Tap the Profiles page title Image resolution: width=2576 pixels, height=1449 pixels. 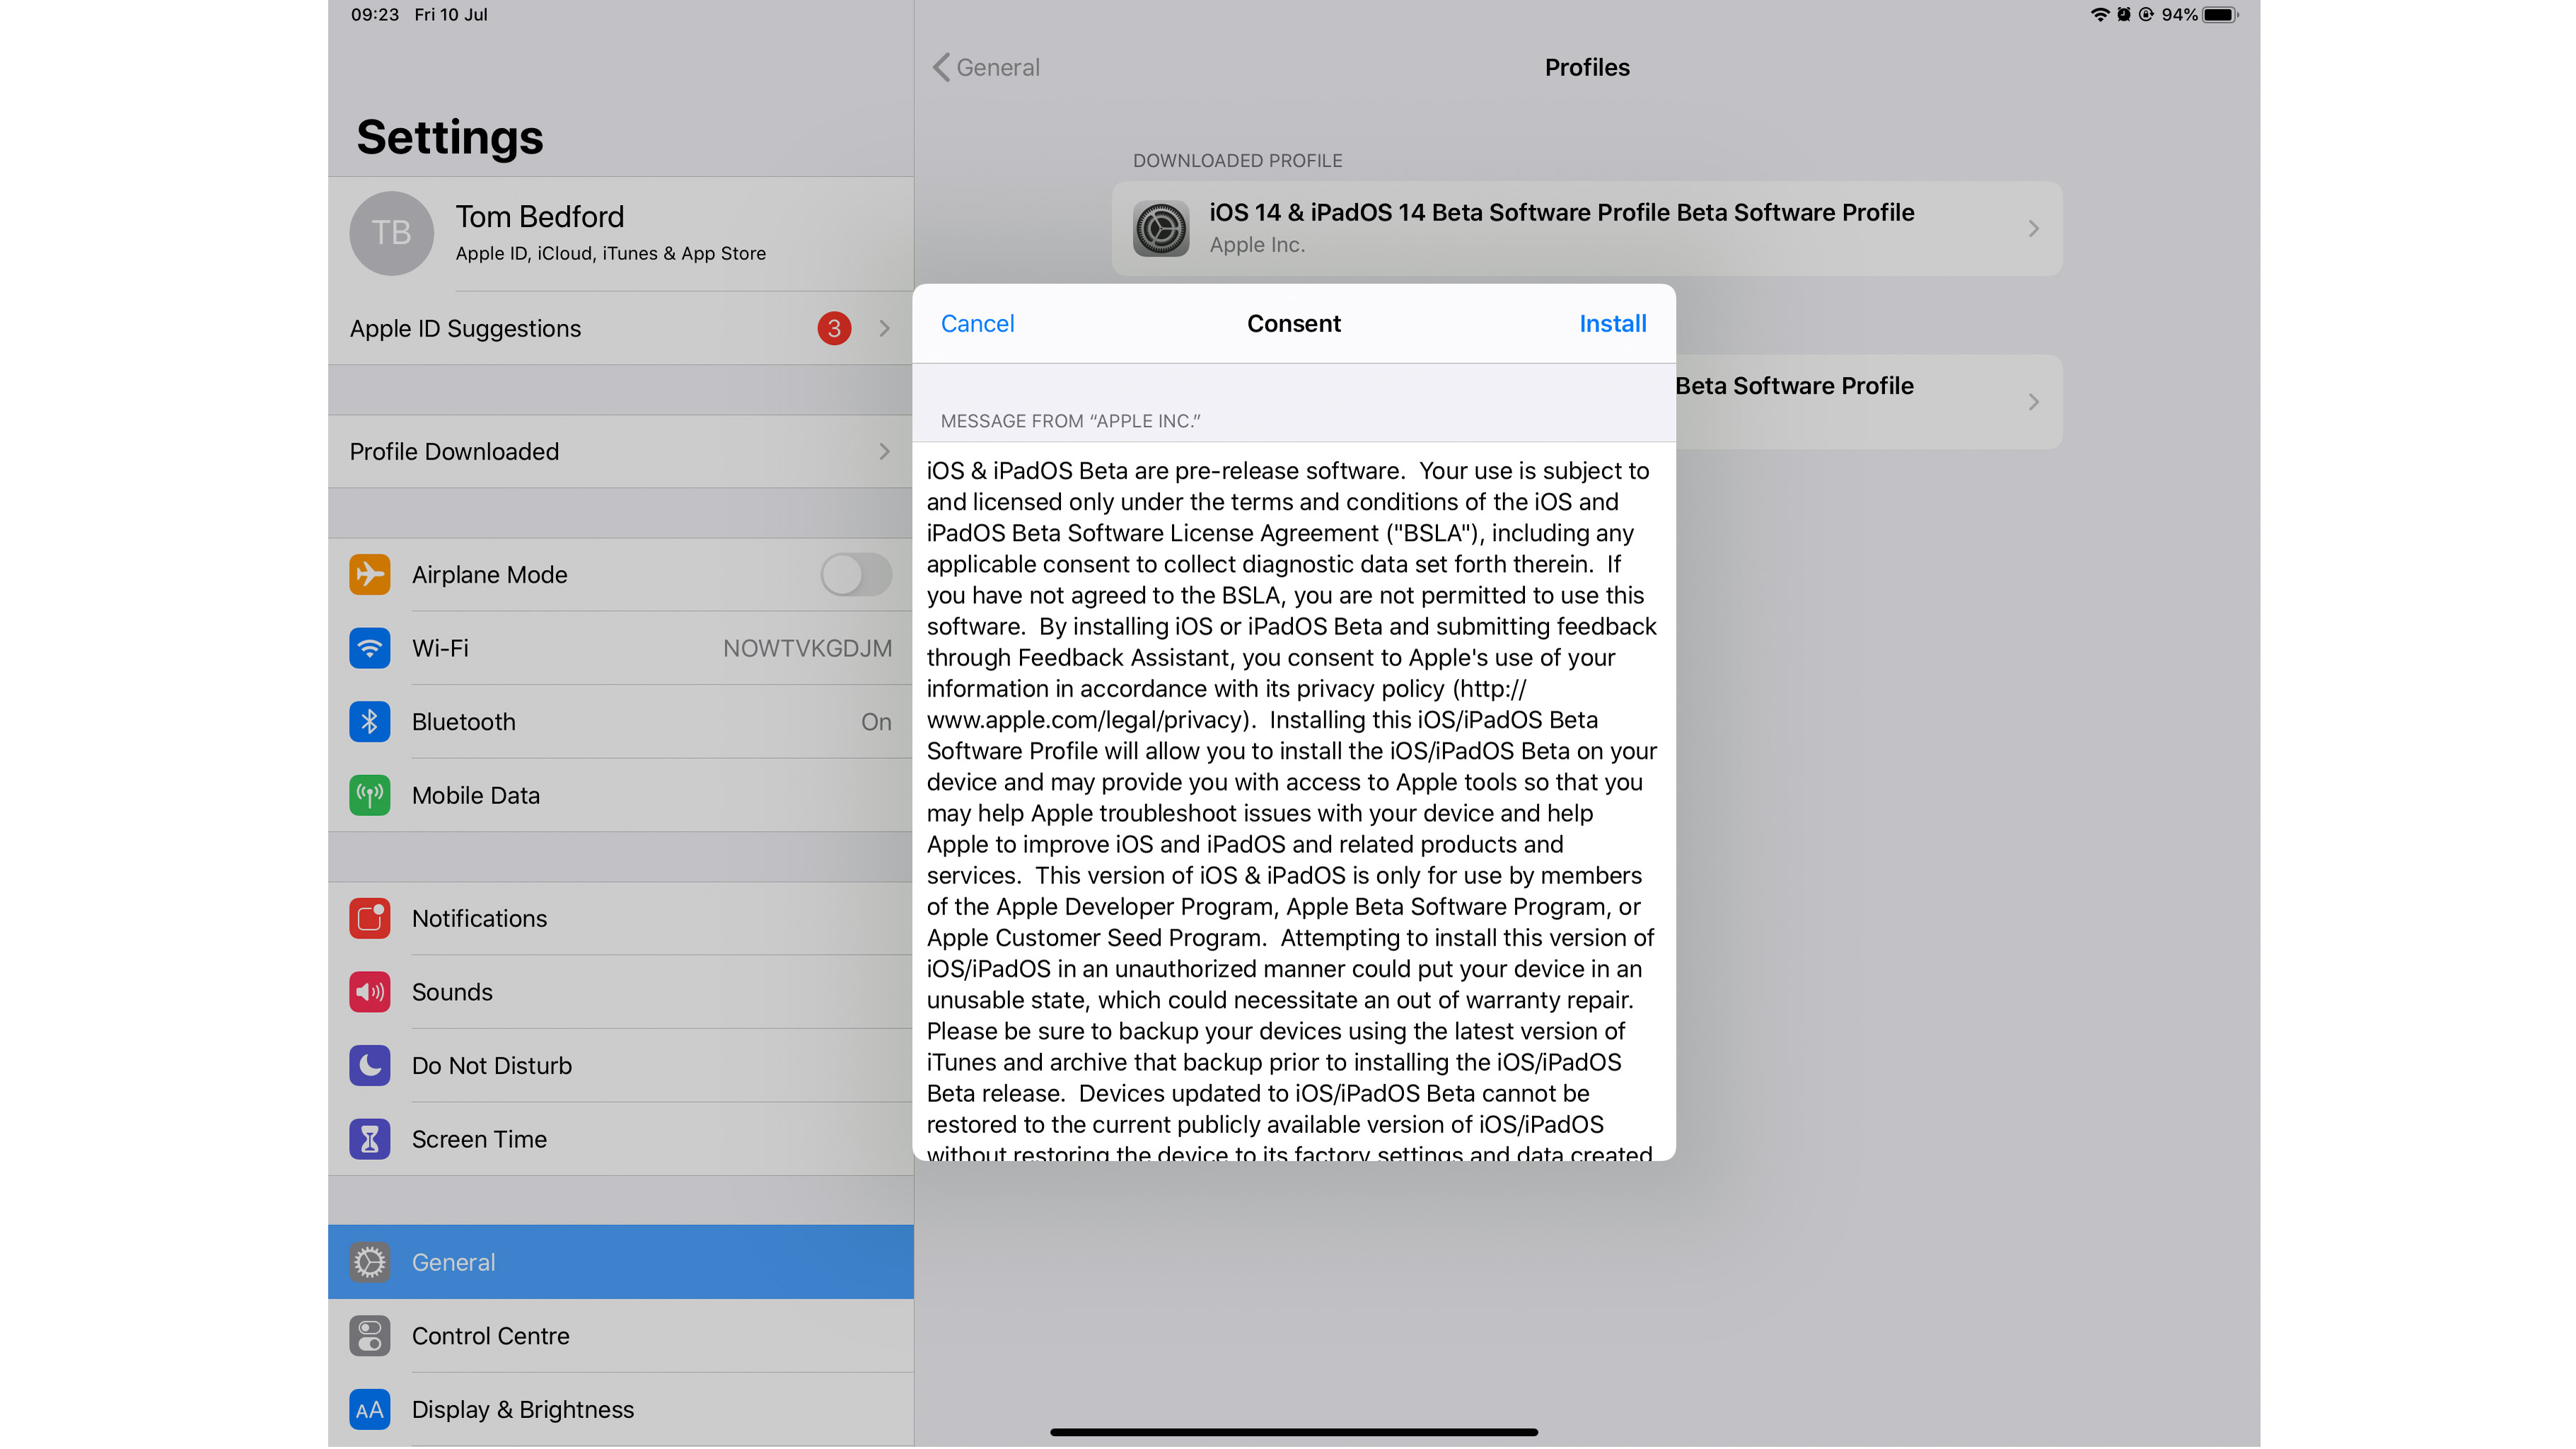(1587, 67)
